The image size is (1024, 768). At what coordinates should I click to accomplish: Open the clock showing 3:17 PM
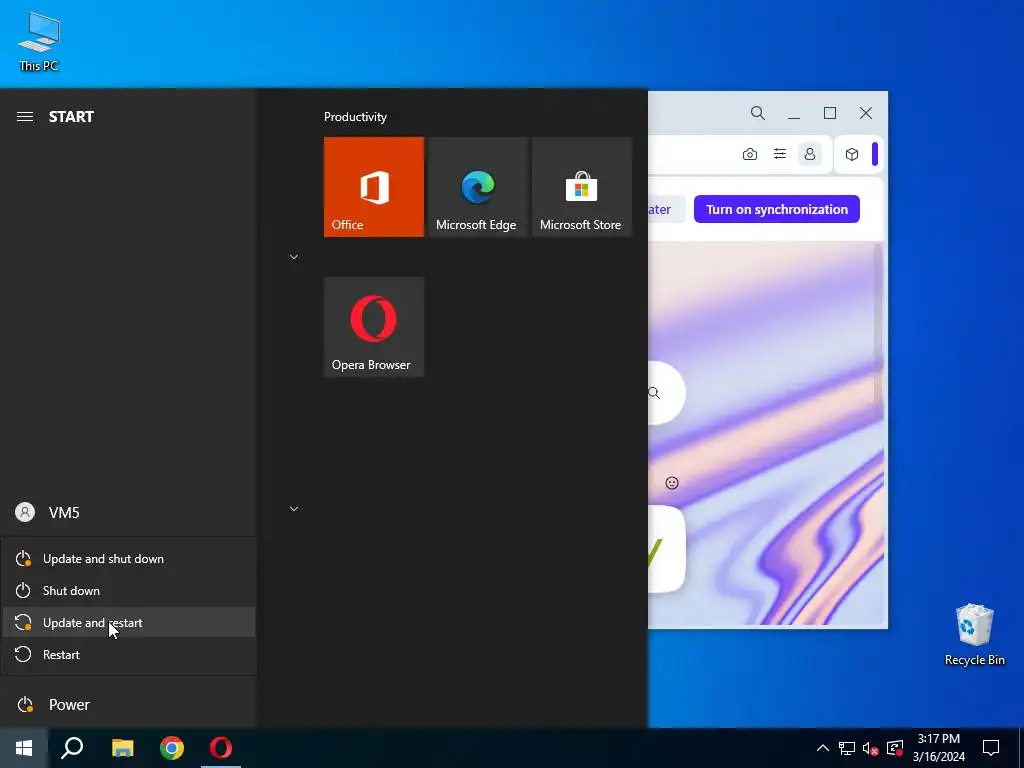(x=938, y=748)
